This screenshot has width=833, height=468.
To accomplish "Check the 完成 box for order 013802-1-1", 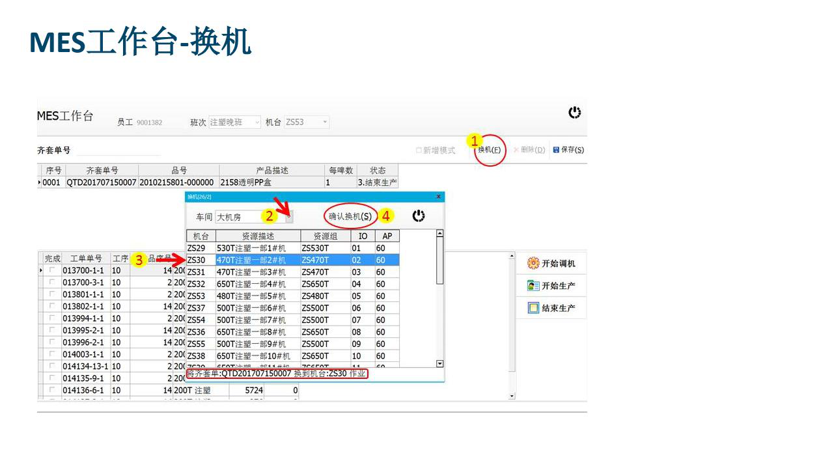I will [52, 307].
